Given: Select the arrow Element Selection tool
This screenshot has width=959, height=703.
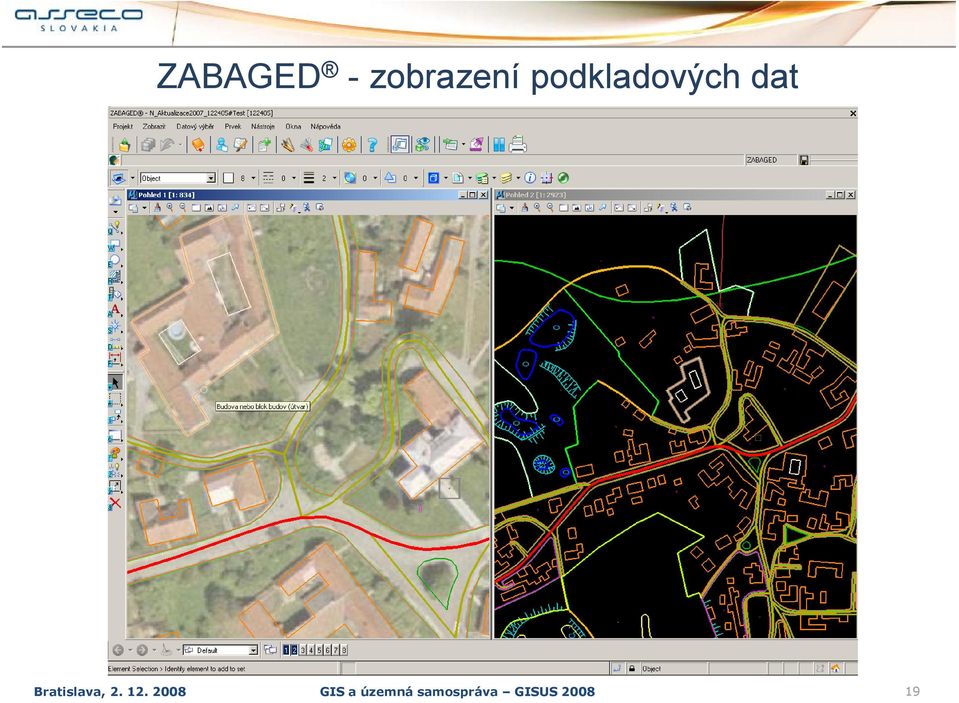Looking at the screenshot, I should click(115, 383).
